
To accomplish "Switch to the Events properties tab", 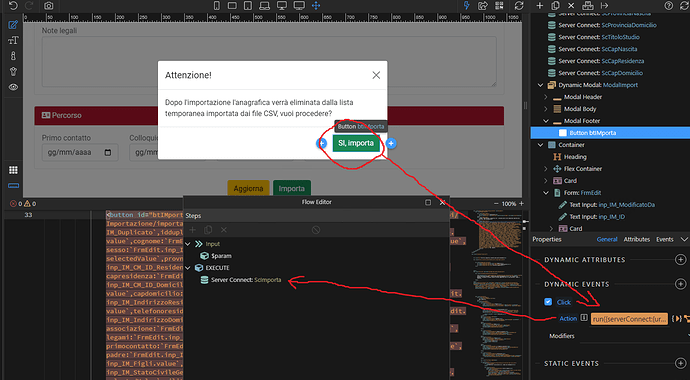I will tap(664, 239).
